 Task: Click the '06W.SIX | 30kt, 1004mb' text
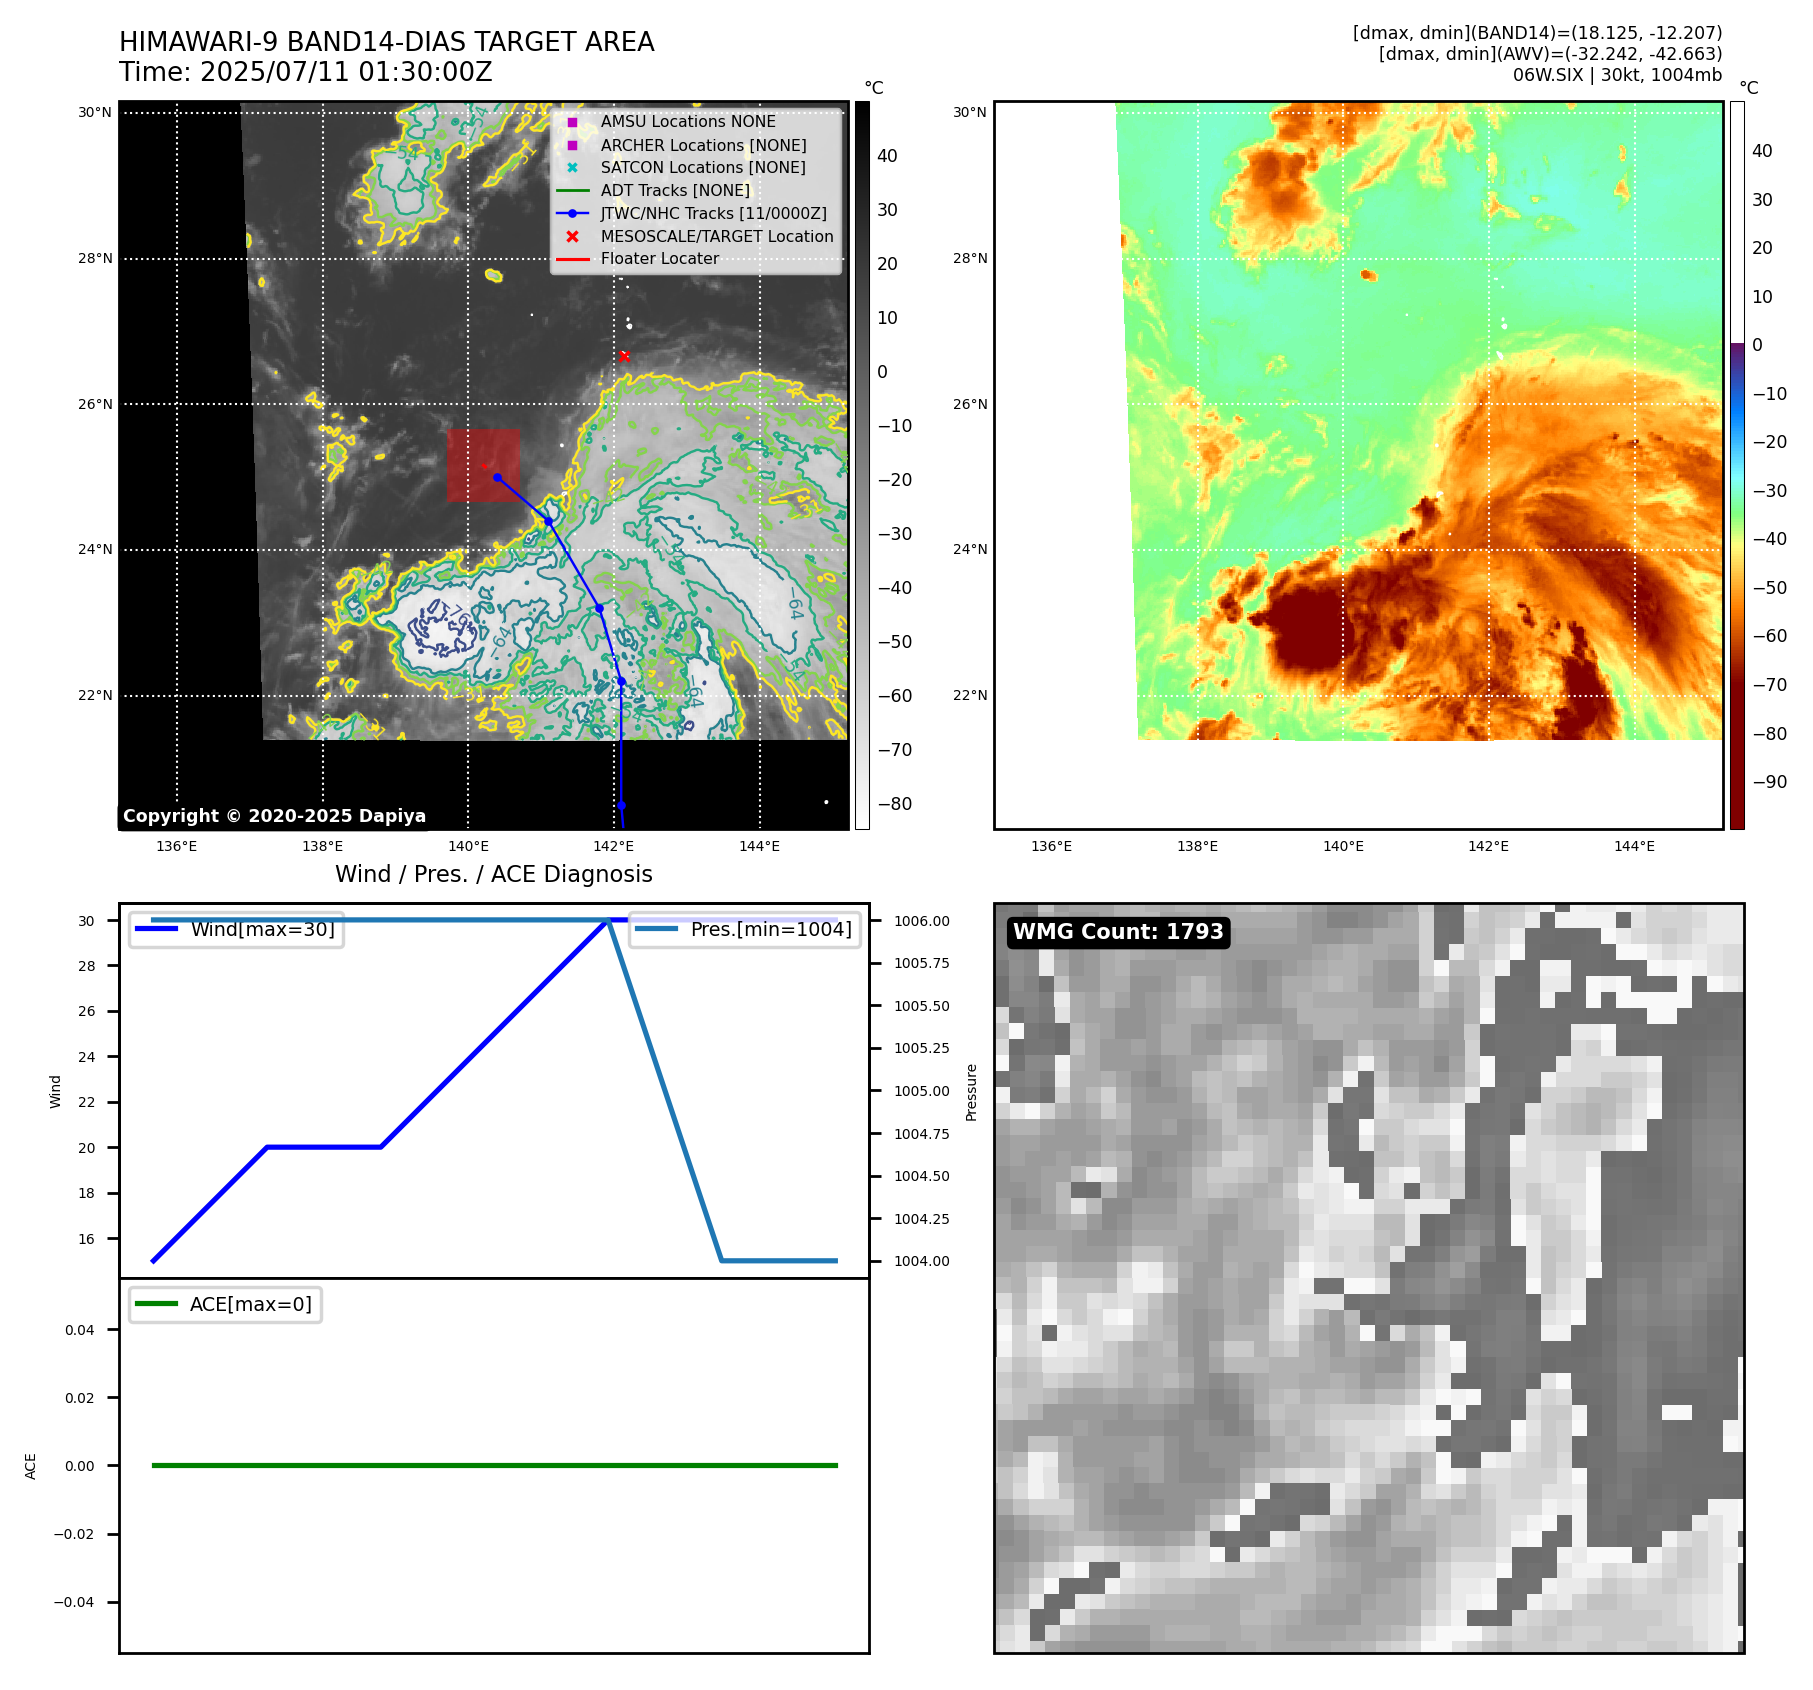pos(1617,75)
